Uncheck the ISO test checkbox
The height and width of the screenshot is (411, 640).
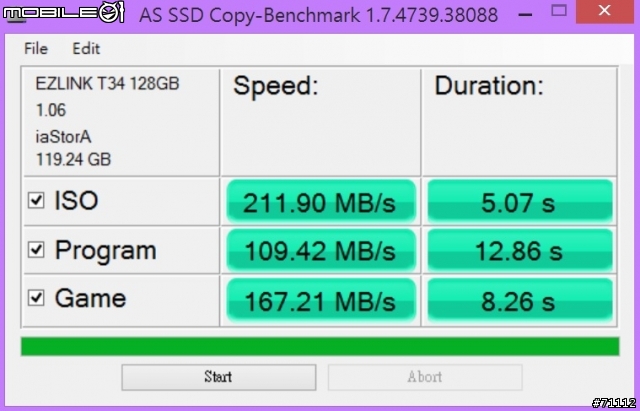click(36, 200)
